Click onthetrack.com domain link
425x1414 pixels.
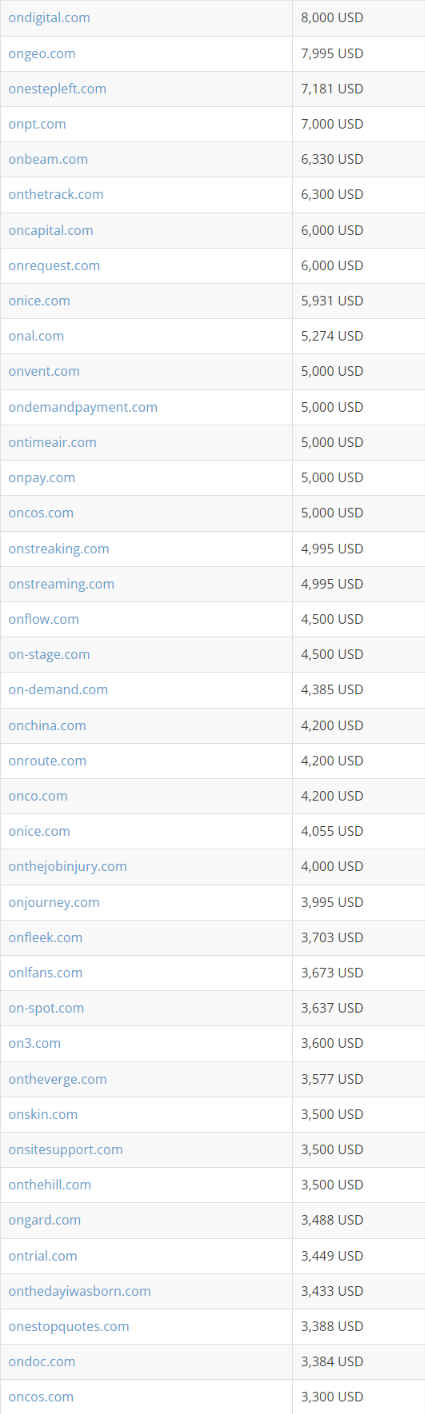[56, 194]
